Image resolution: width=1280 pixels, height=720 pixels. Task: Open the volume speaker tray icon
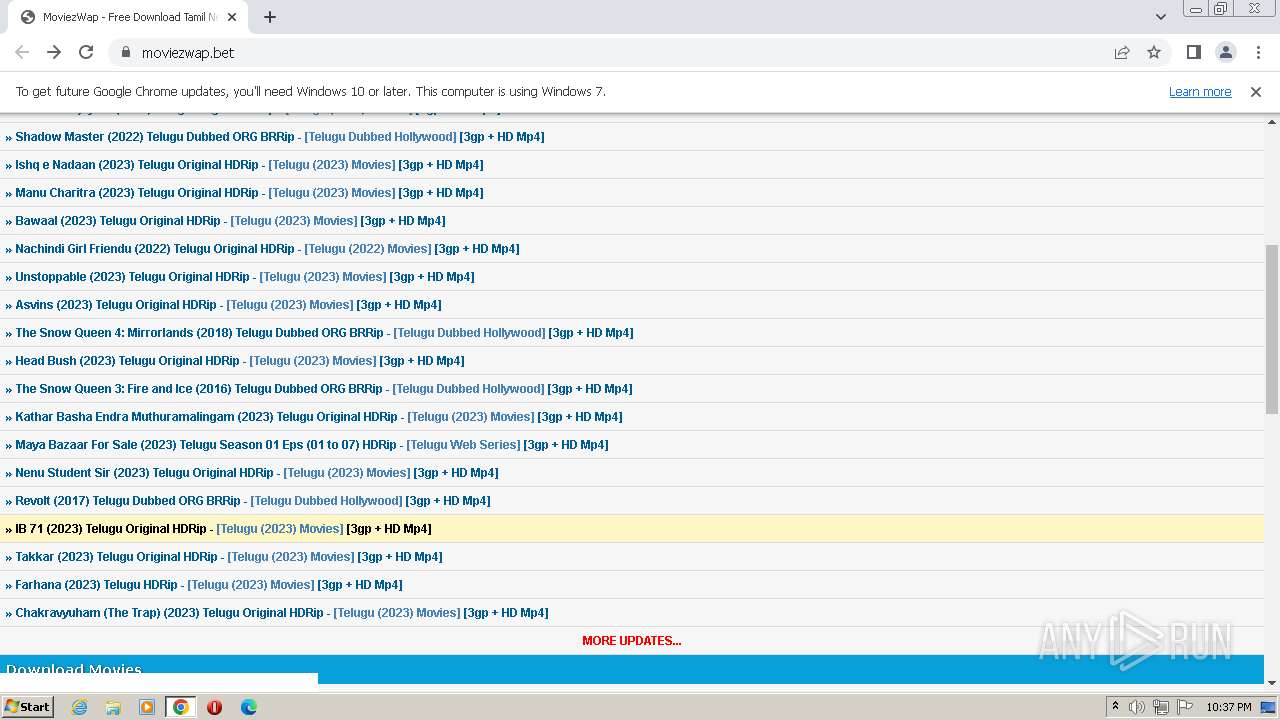(x=1137, y=707)
